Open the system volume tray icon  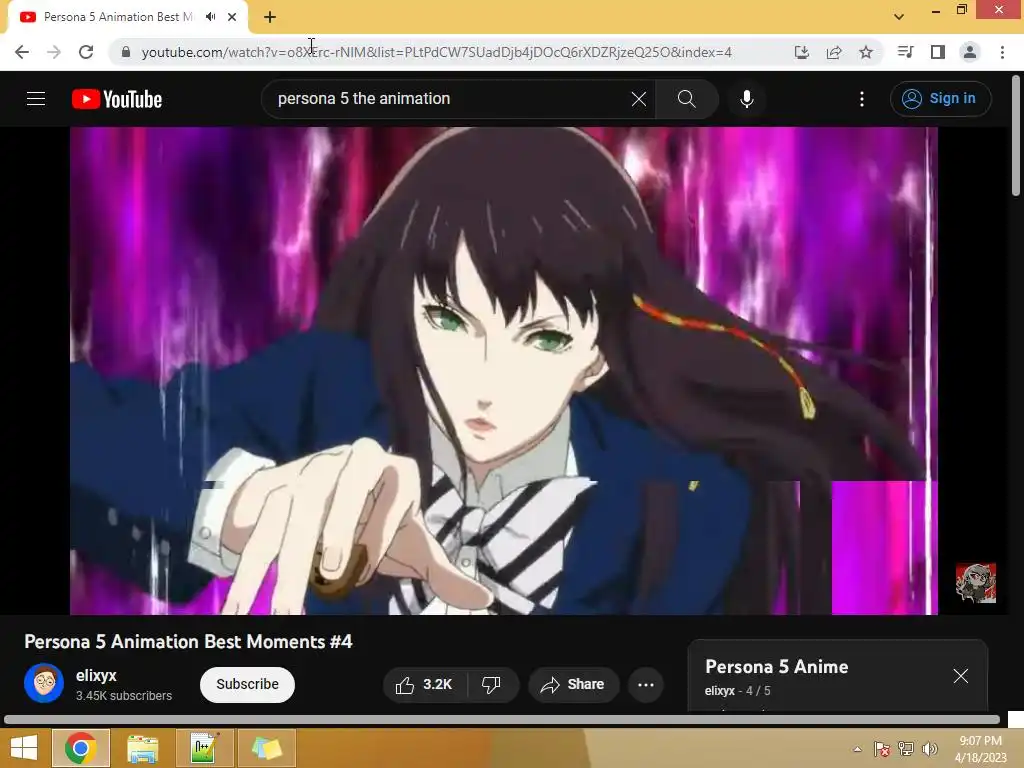click(x=930, y=749)
